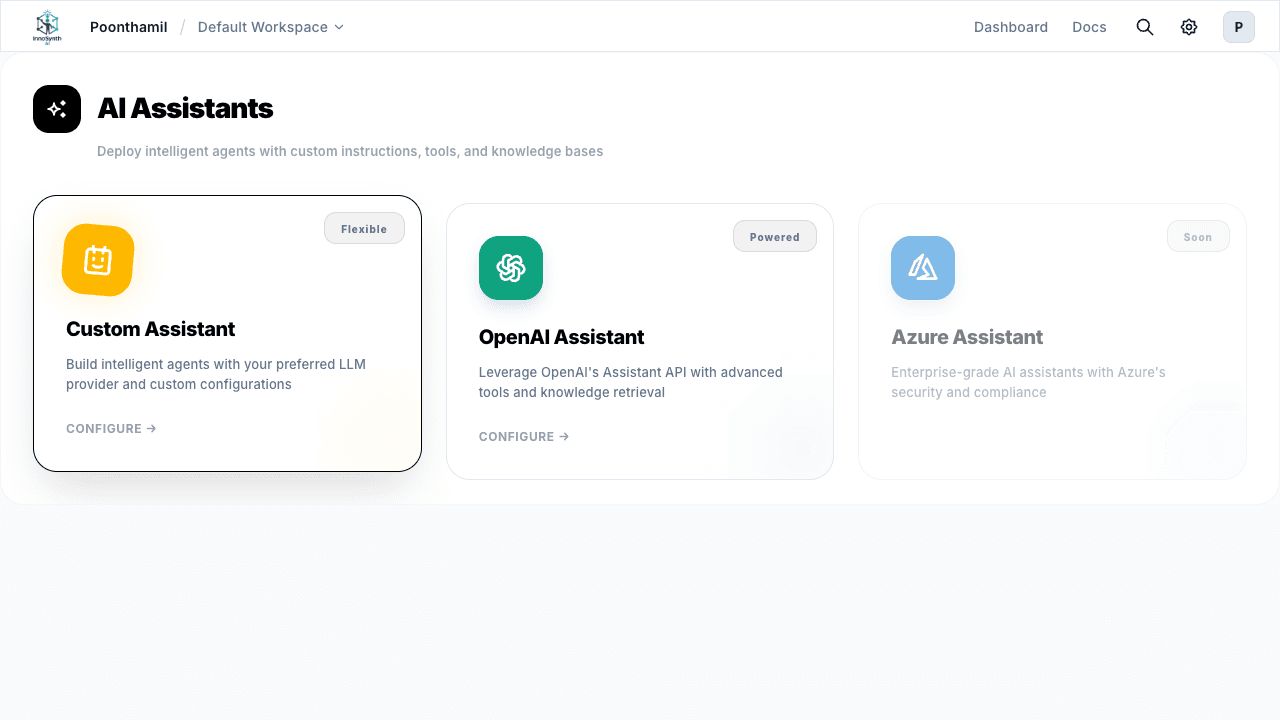Click the AI Assistants sparkle icon
Image resolution: width=1280 pixels, height=720 pixels.
pos(57,109)
